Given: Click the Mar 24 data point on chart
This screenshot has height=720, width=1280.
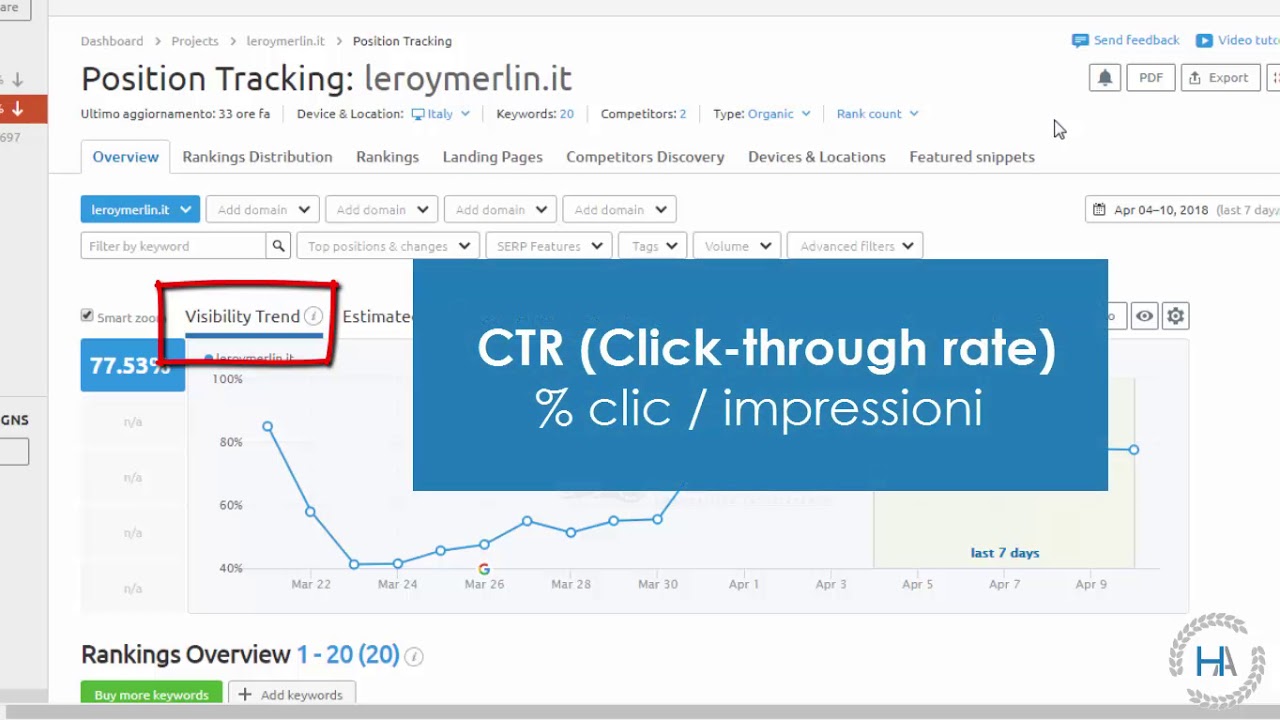Looking at the screenshot, I should pos(398,564).
